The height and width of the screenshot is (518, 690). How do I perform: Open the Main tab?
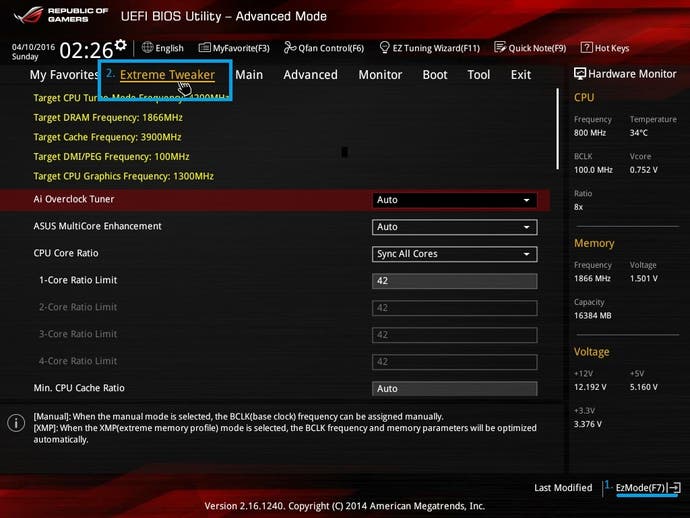[x=249, y=75]
